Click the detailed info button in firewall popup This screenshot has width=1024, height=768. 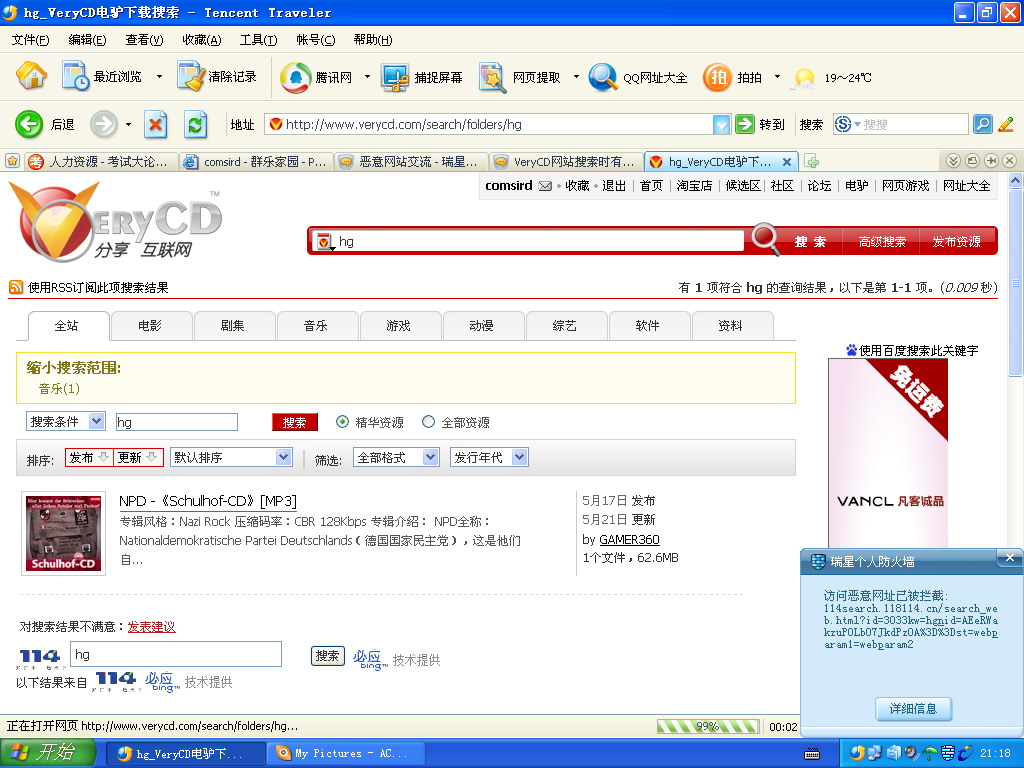913,709
